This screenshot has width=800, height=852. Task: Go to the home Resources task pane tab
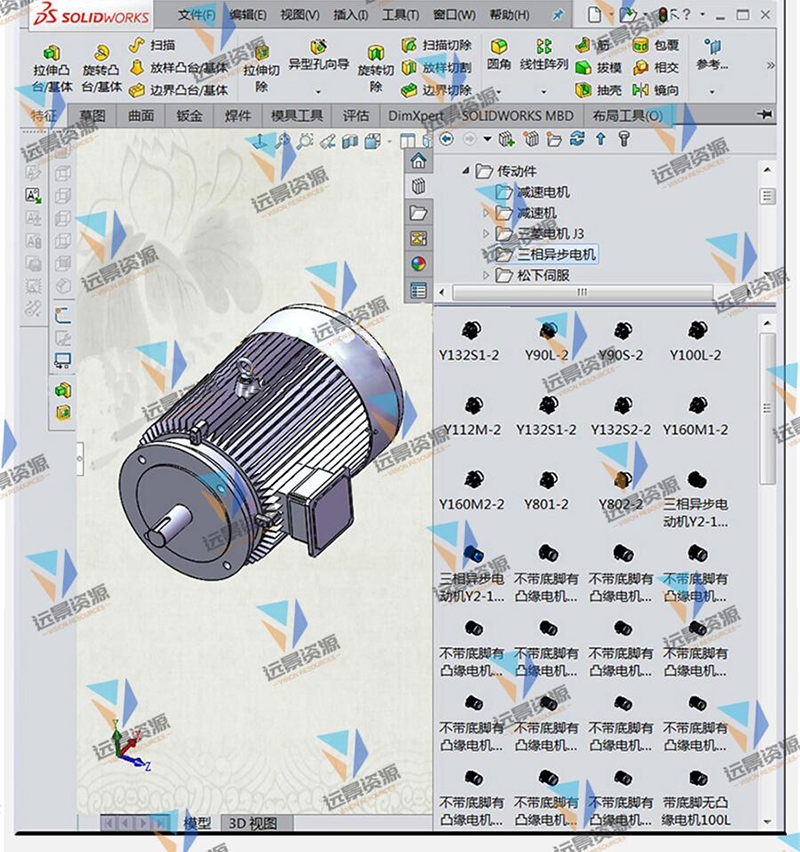click(x=418, y=161)
